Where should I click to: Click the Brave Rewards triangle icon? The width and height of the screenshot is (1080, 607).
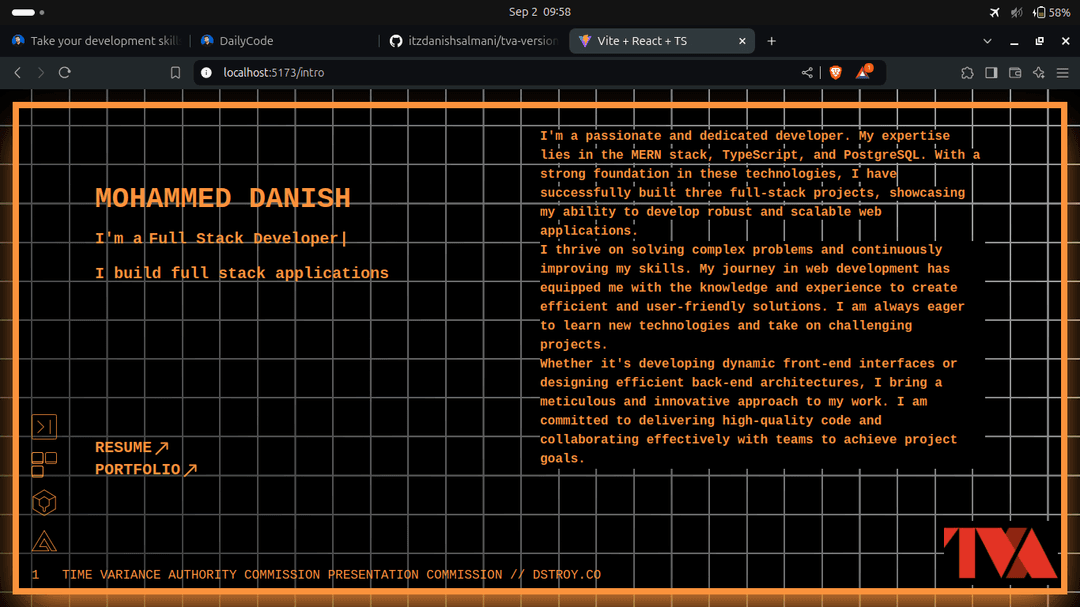tap(863, 72)
